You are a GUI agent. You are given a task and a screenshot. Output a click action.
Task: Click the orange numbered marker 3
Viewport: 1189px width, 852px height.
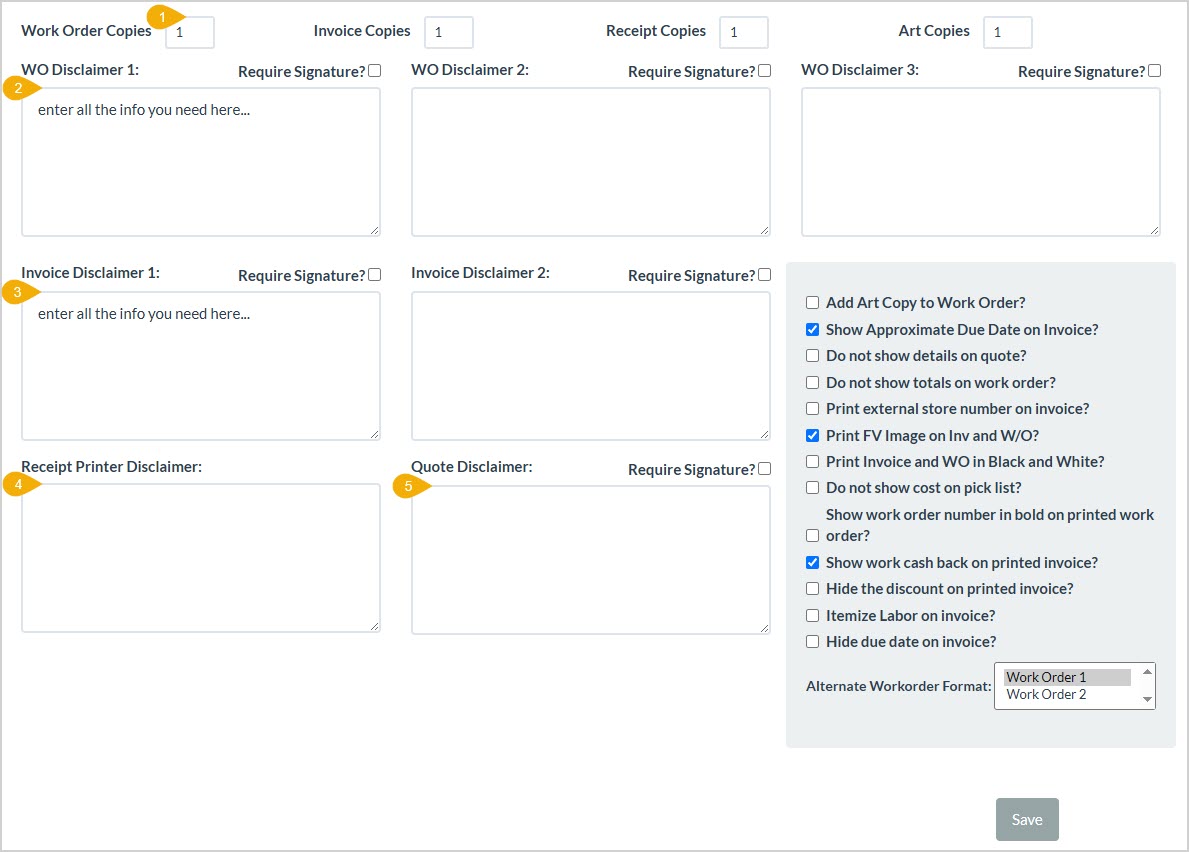(x=19, y=291)
